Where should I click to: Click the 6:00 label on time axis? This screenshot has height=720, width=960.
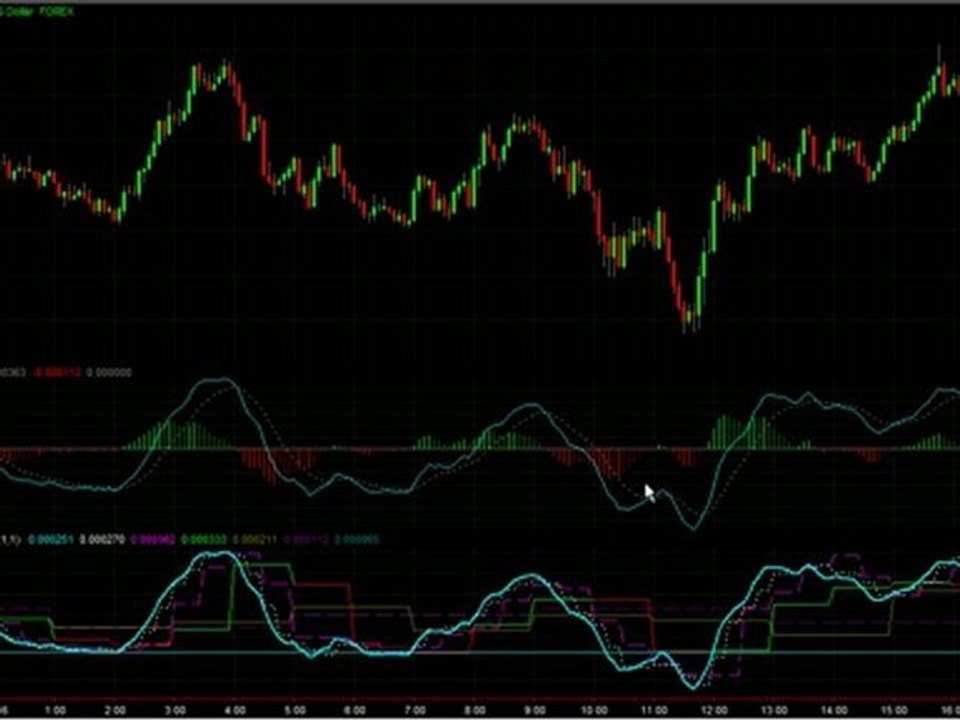click(355, 710)
